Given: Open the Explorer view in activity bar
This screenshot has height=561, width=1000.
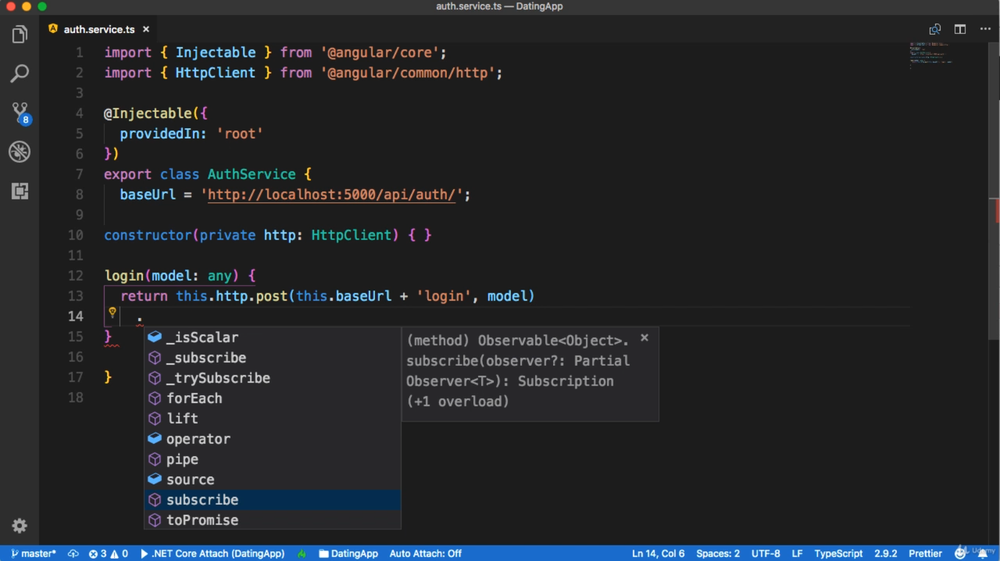Looking at the screenshot, I should point(19,35).
